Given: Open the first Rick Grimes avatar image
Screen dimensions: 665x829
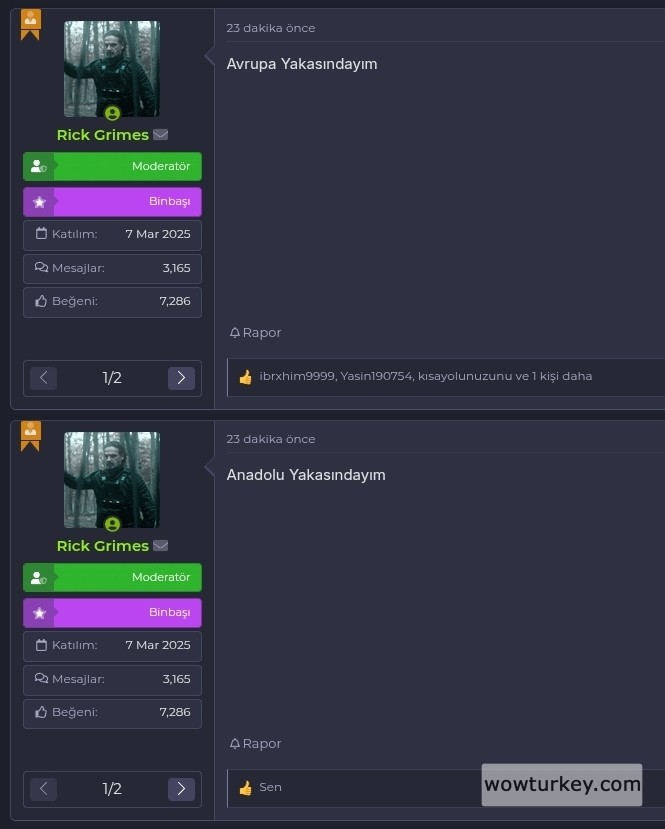Looking at the screenshot, I should click(x=112, y=69).
